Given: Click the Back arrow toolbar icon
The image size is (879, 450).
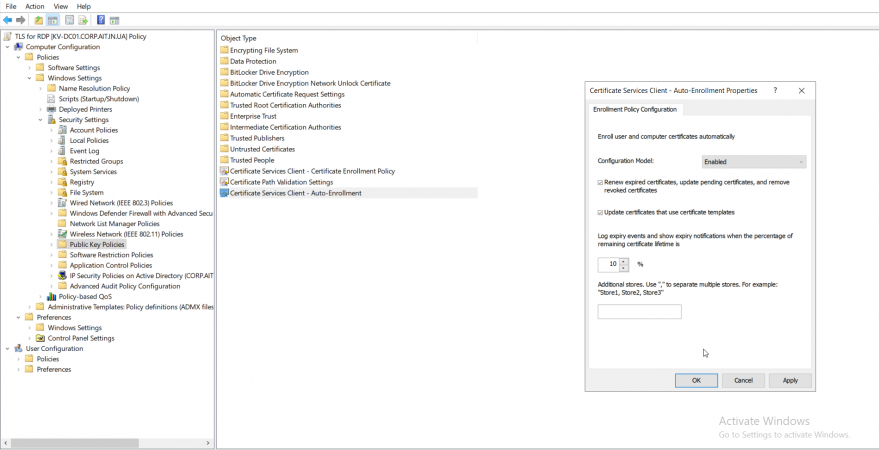Looking at the screenshot, I should [8, 20].
